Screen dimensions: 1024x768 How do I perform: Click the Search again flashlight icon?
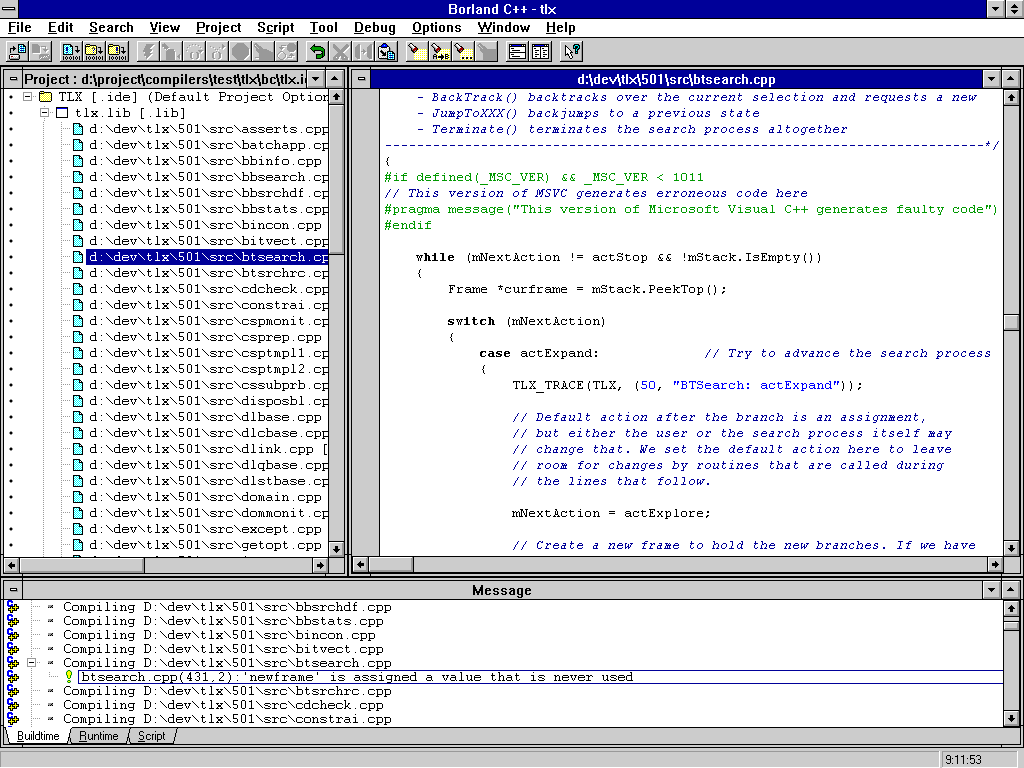pyautogui.click(x=464, y=52)
